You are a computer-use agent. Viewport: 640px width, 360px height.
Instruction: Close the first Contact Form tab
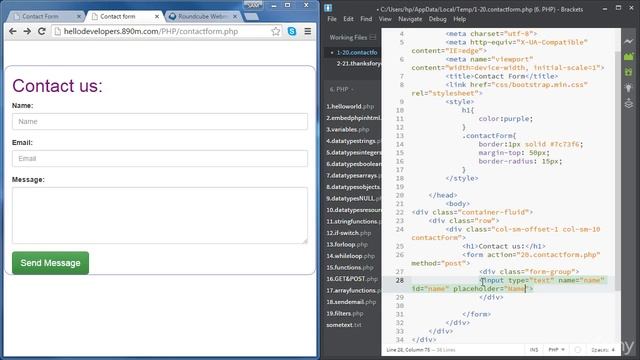[x=79, y=16]
